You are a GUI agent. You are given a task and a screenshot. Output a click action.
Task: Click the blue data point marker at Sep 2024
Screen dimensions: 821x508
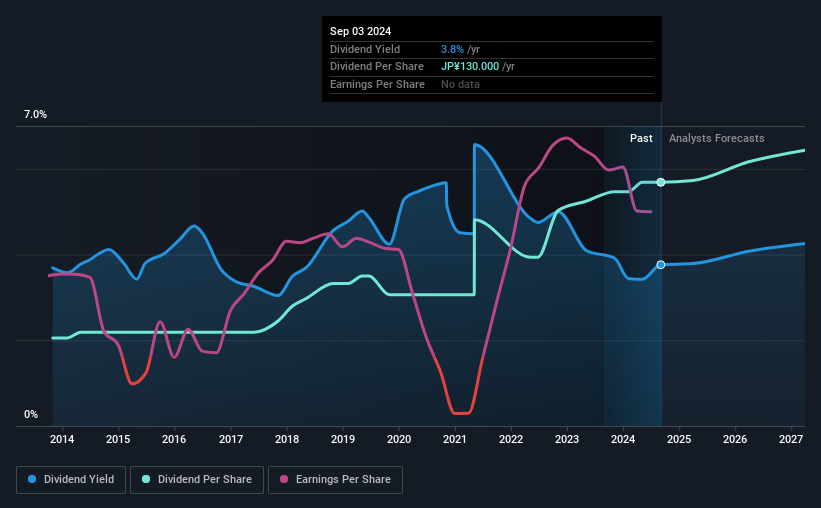[661, 265]
